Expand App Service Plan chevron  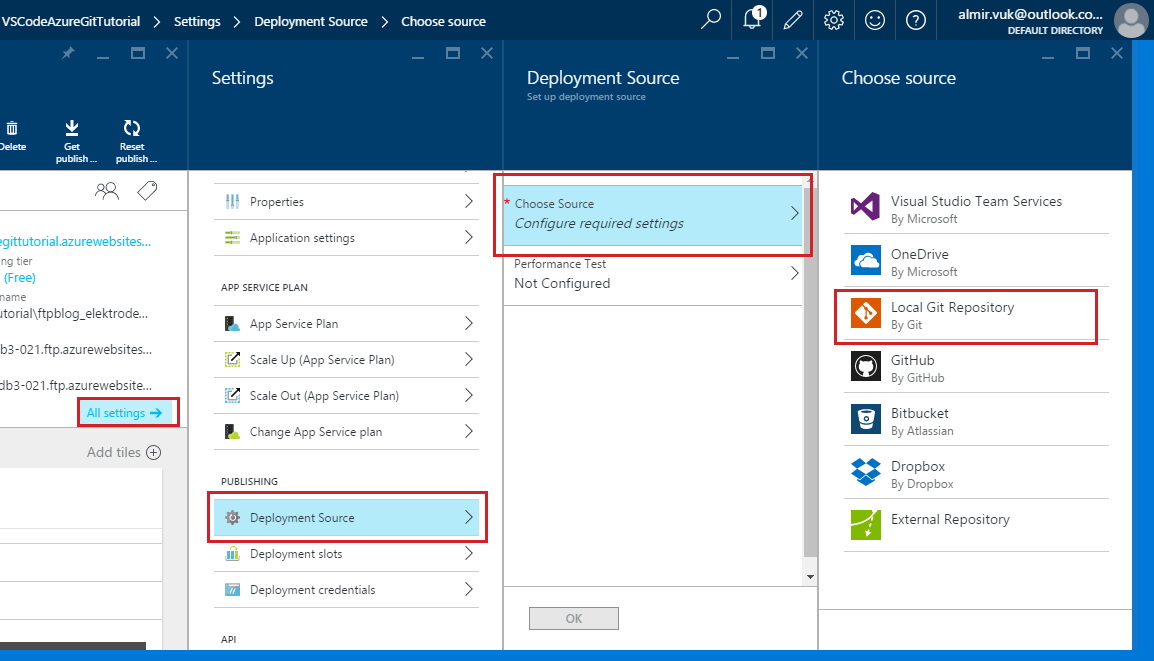coord(469,323)
